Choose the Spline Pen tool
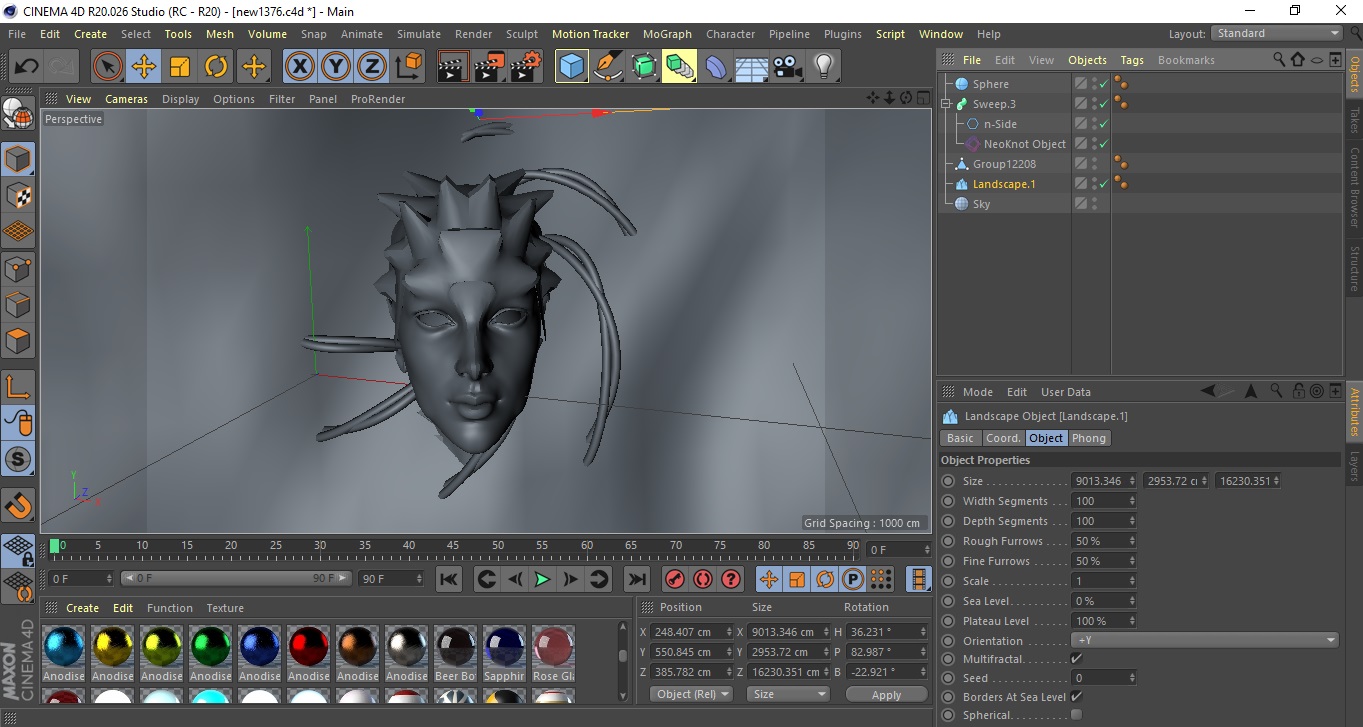 tap(608, 67)
